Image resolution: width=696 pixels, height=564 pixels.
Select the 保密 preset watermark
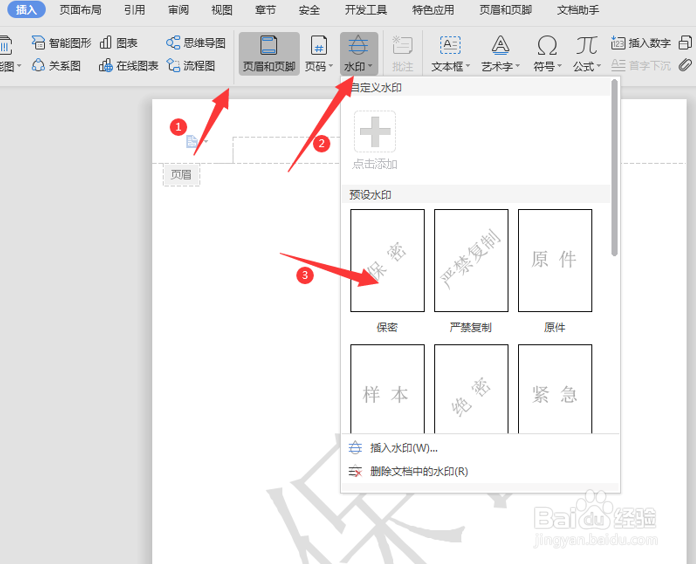(x=387, y=260)
